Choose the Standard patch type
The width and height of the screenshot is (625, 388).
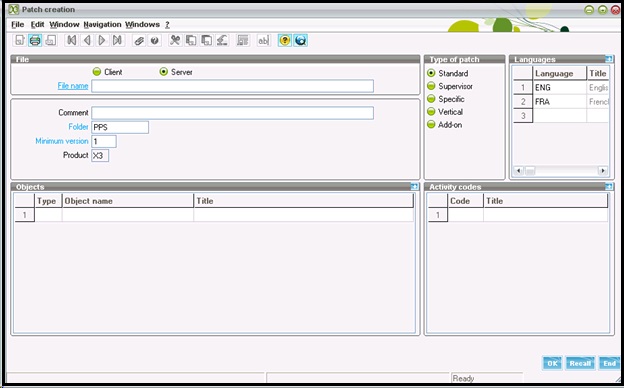(431, 73)
